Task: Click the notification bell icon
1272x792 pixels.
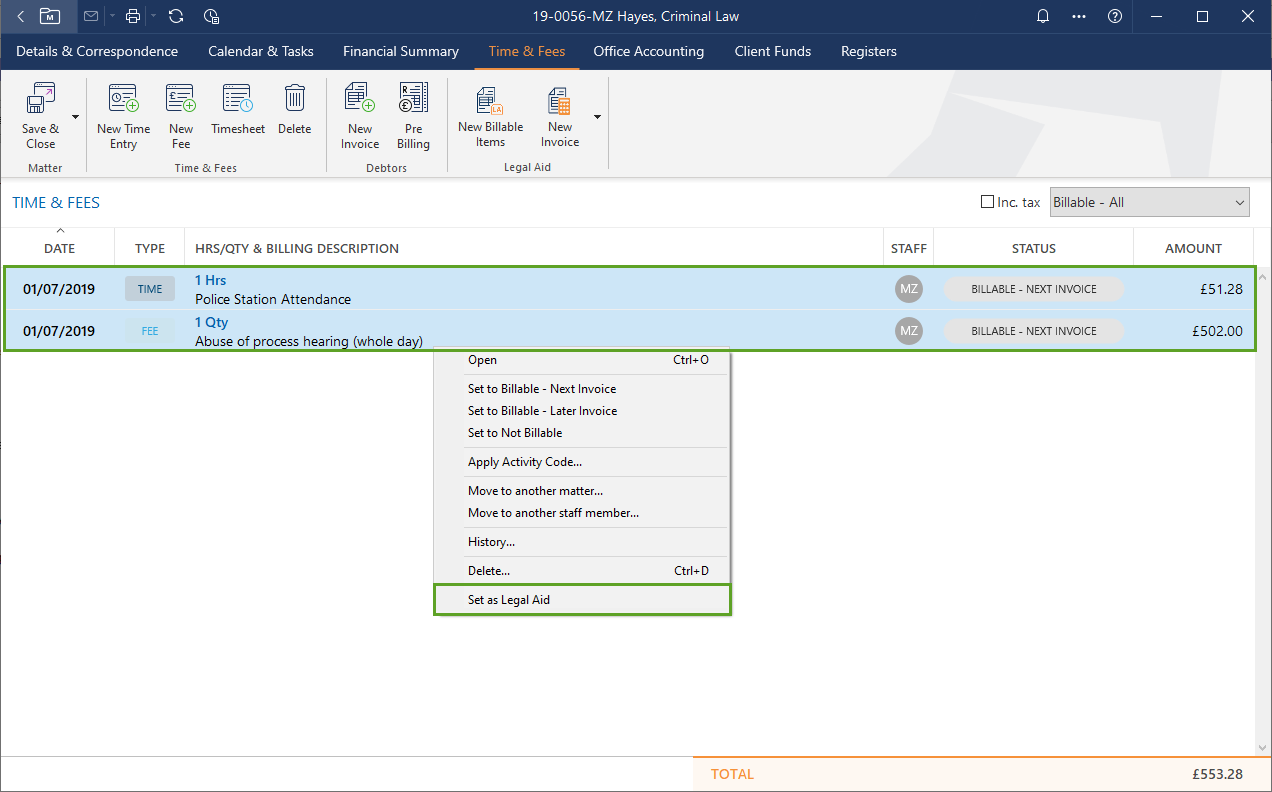Action: coord(1043,16)
